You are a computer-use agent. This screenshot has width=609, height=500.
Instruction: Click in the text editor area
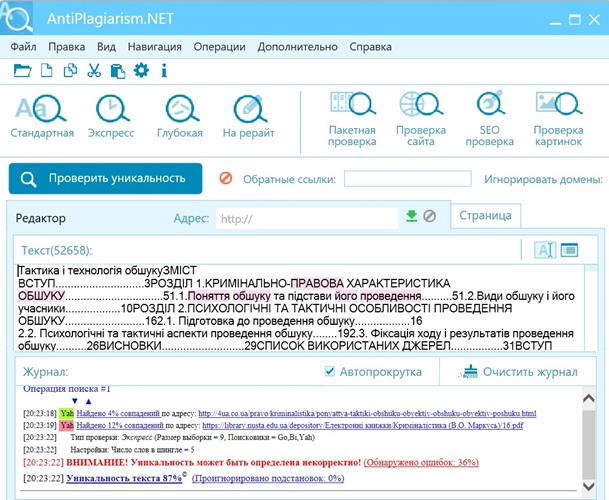coord(299,308)
